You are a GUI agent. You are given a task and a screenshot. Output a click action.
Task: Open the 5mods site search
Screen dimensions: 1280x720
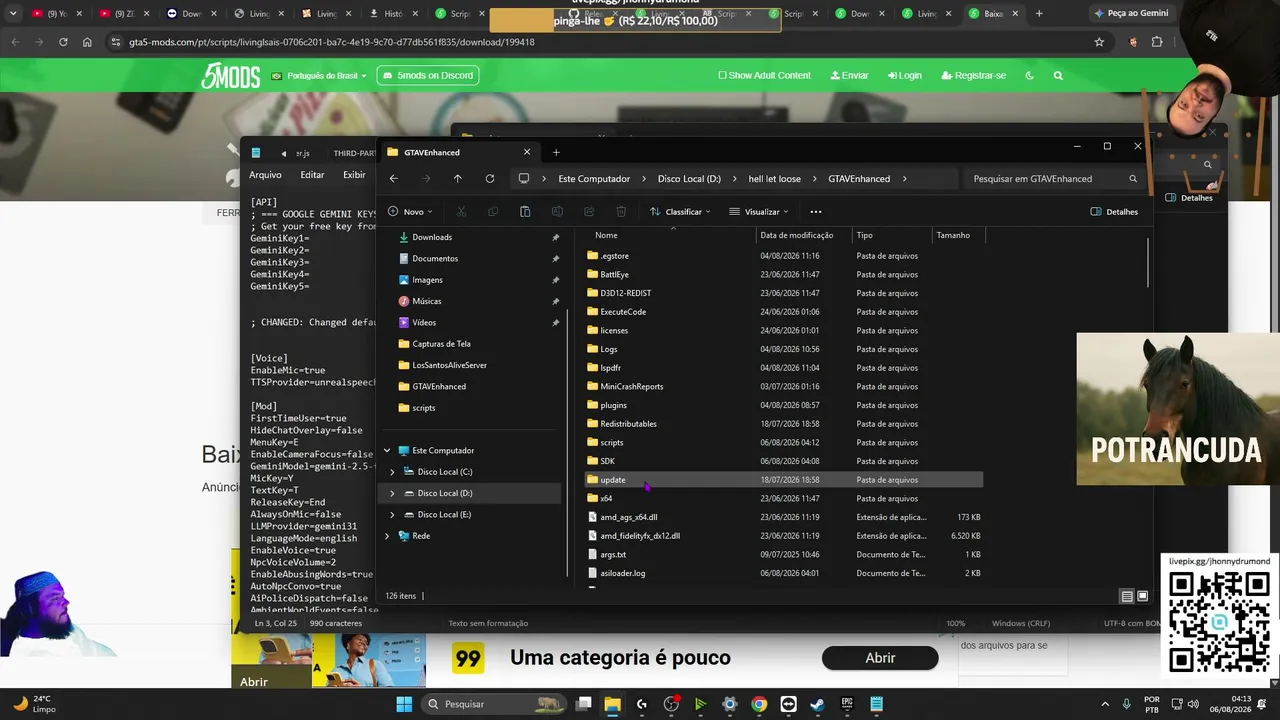(1058, 75)
